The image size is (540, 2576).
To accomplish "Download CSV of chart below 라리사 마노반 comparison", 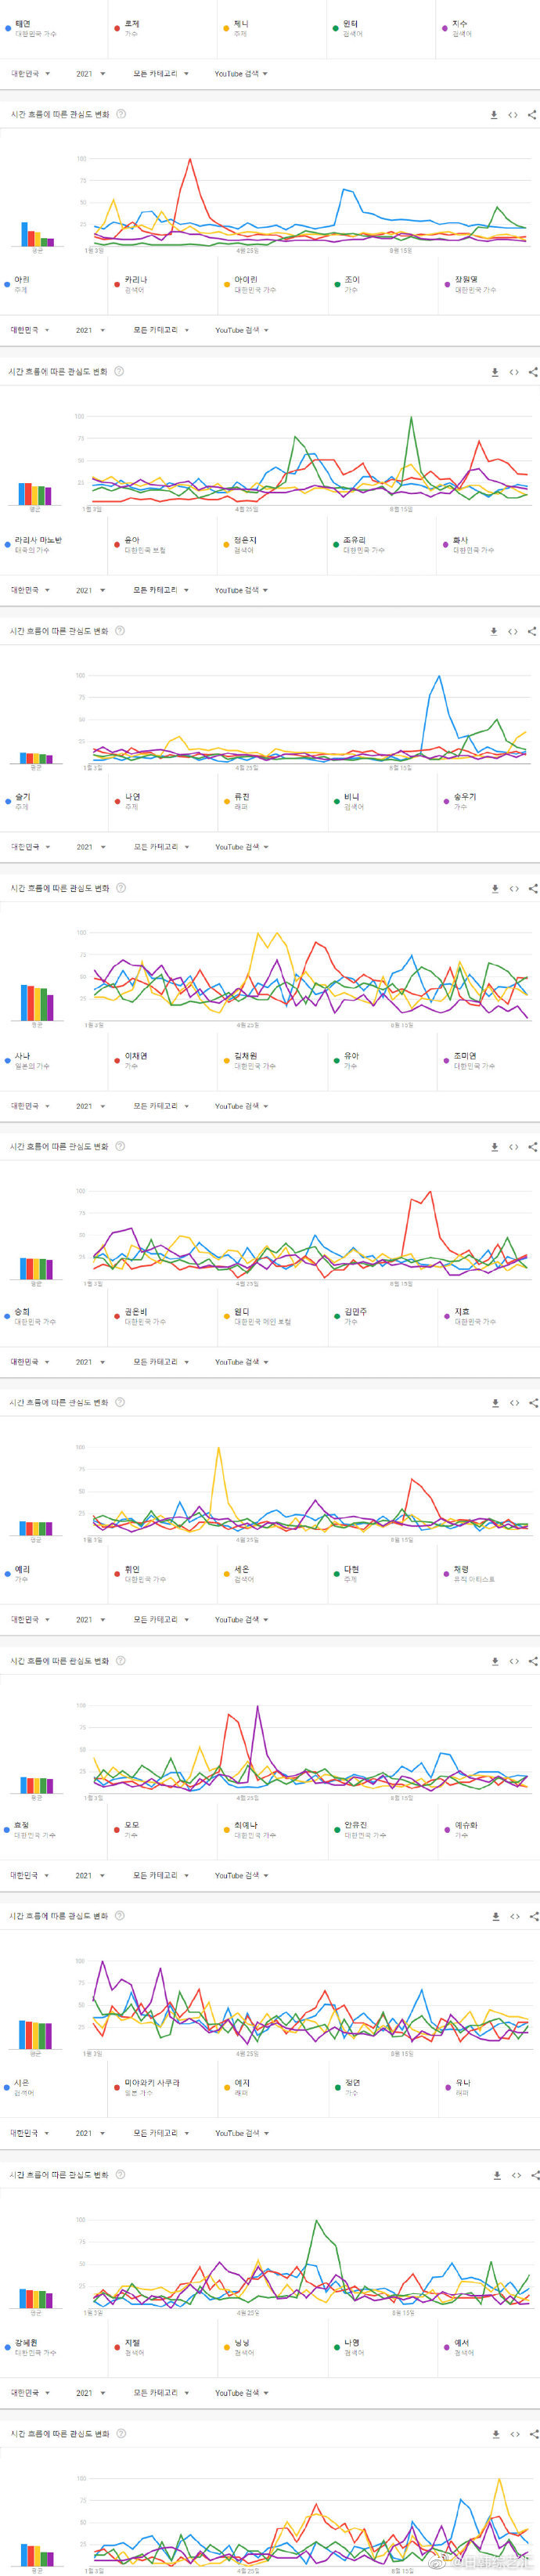I will click(x=494, y=631).
